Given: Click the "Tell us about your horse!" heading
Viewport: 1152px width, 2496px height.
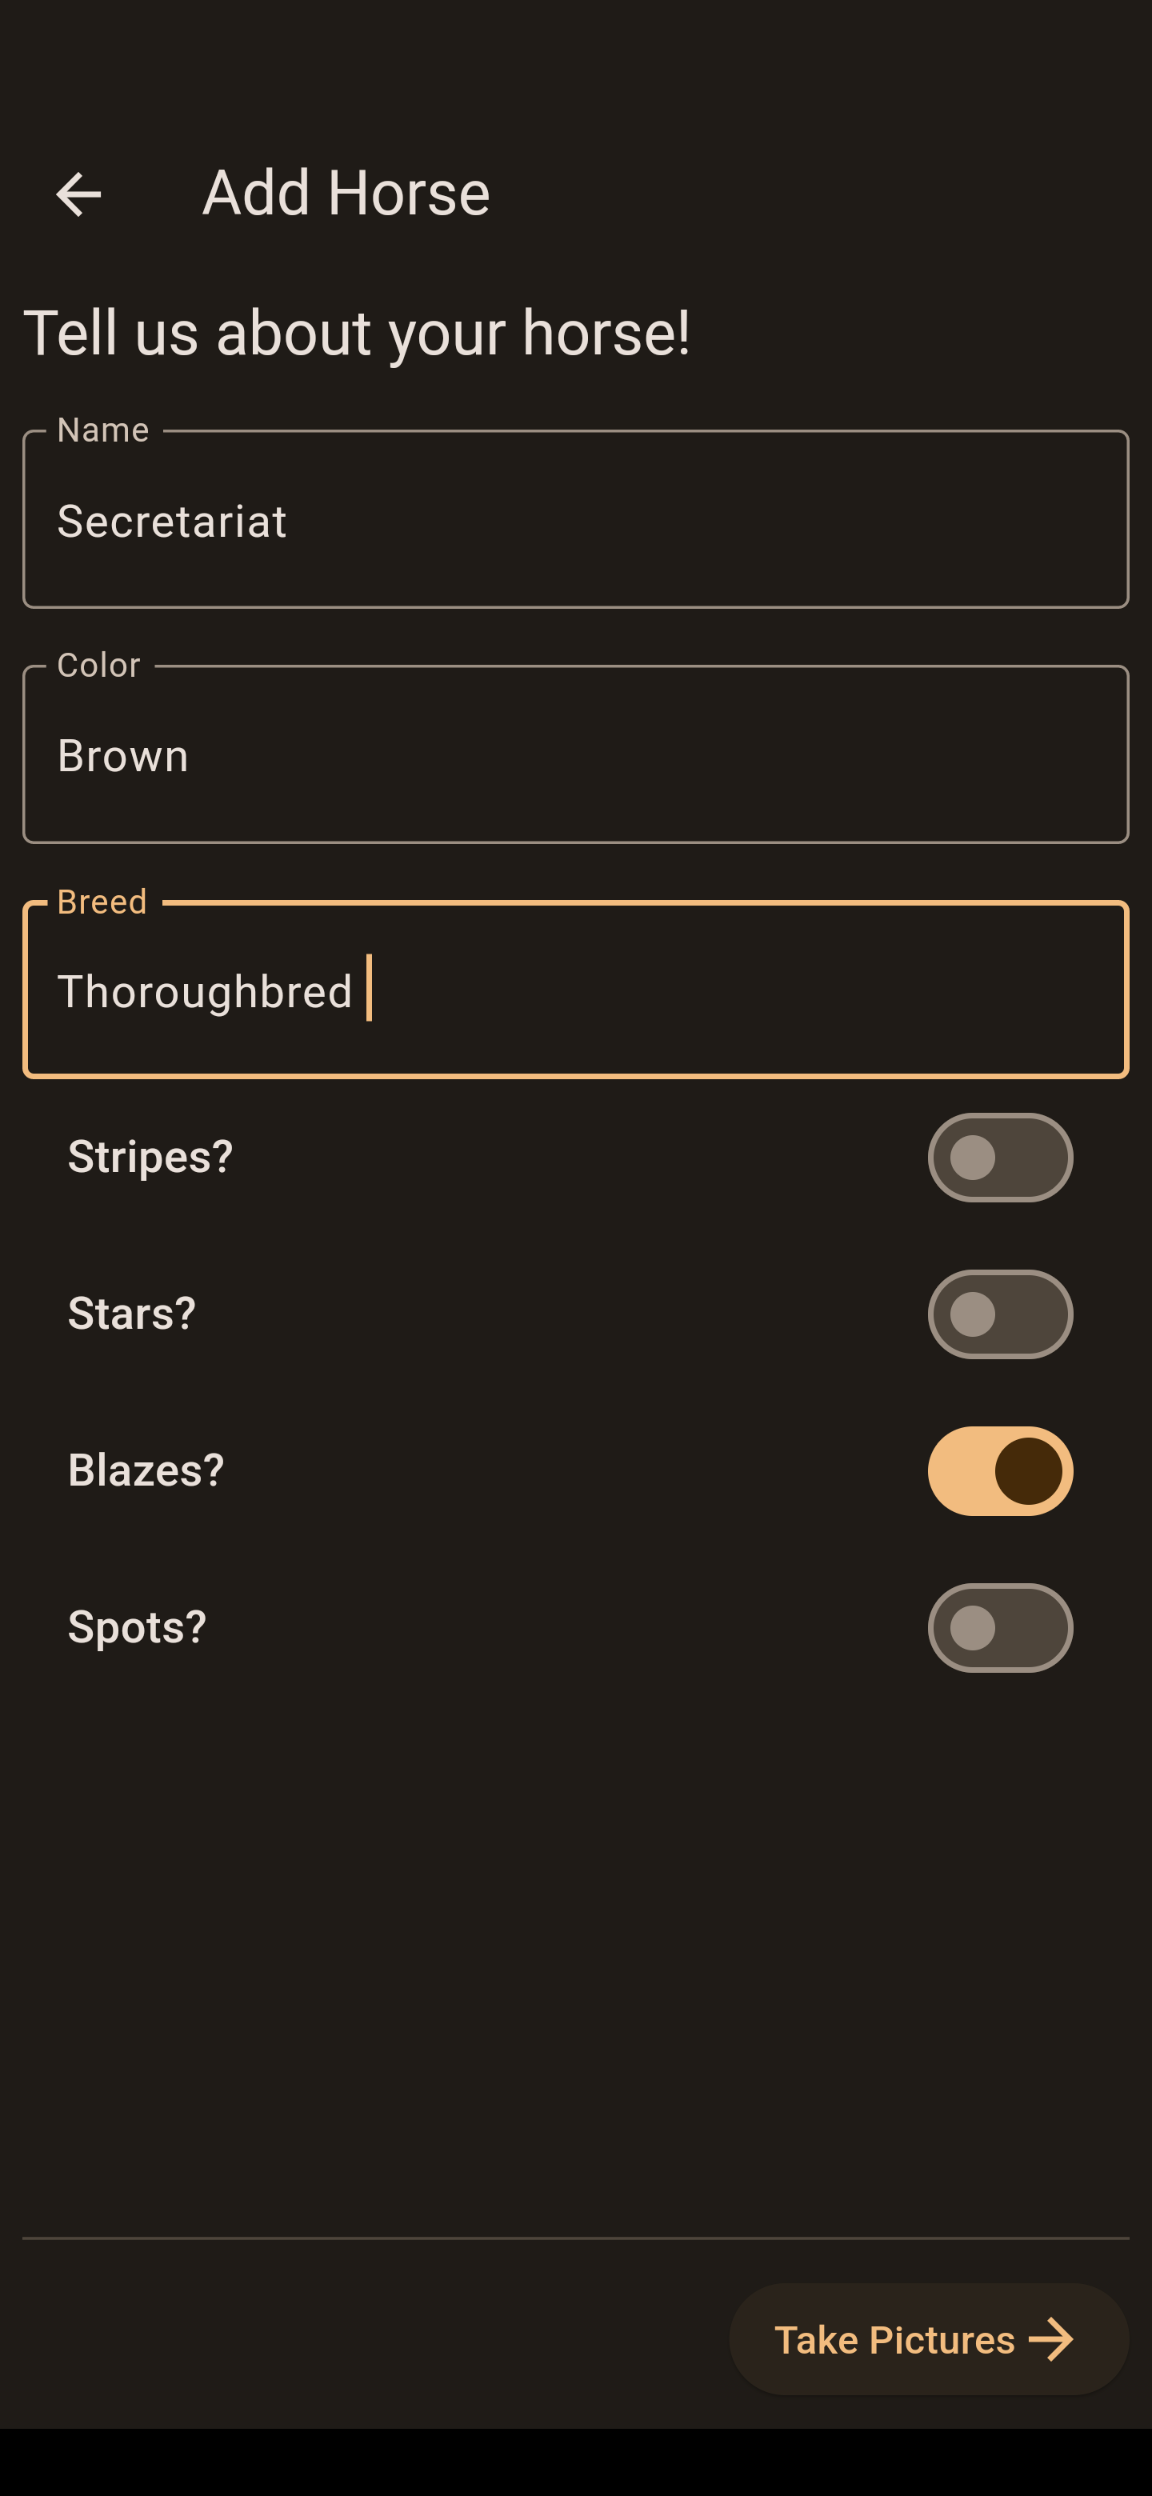Looking at the screenshot, I should click(357, 333).
